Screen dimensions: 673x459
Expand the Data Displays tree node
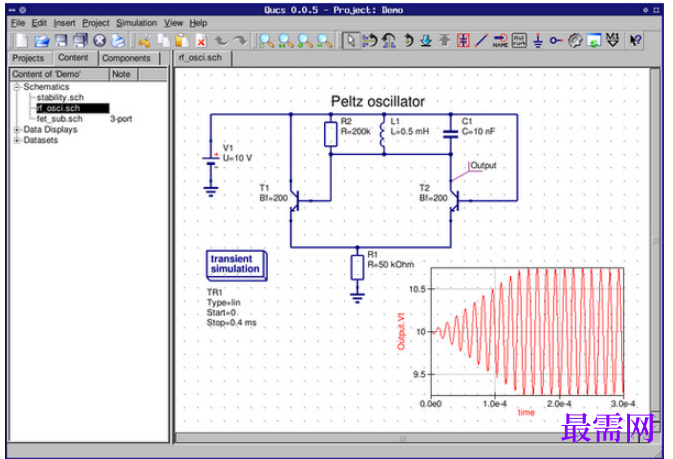pyautogui.click(x=17, y=130)
